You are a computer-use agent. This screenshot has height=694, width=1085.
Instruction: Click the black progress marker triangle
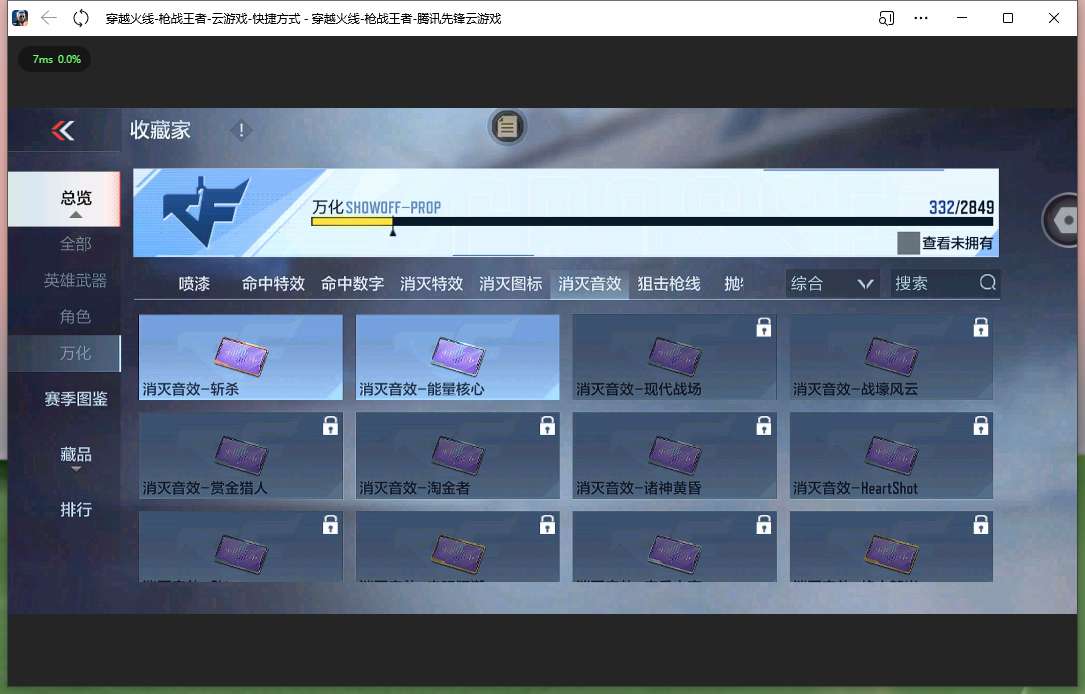[392, 232]
